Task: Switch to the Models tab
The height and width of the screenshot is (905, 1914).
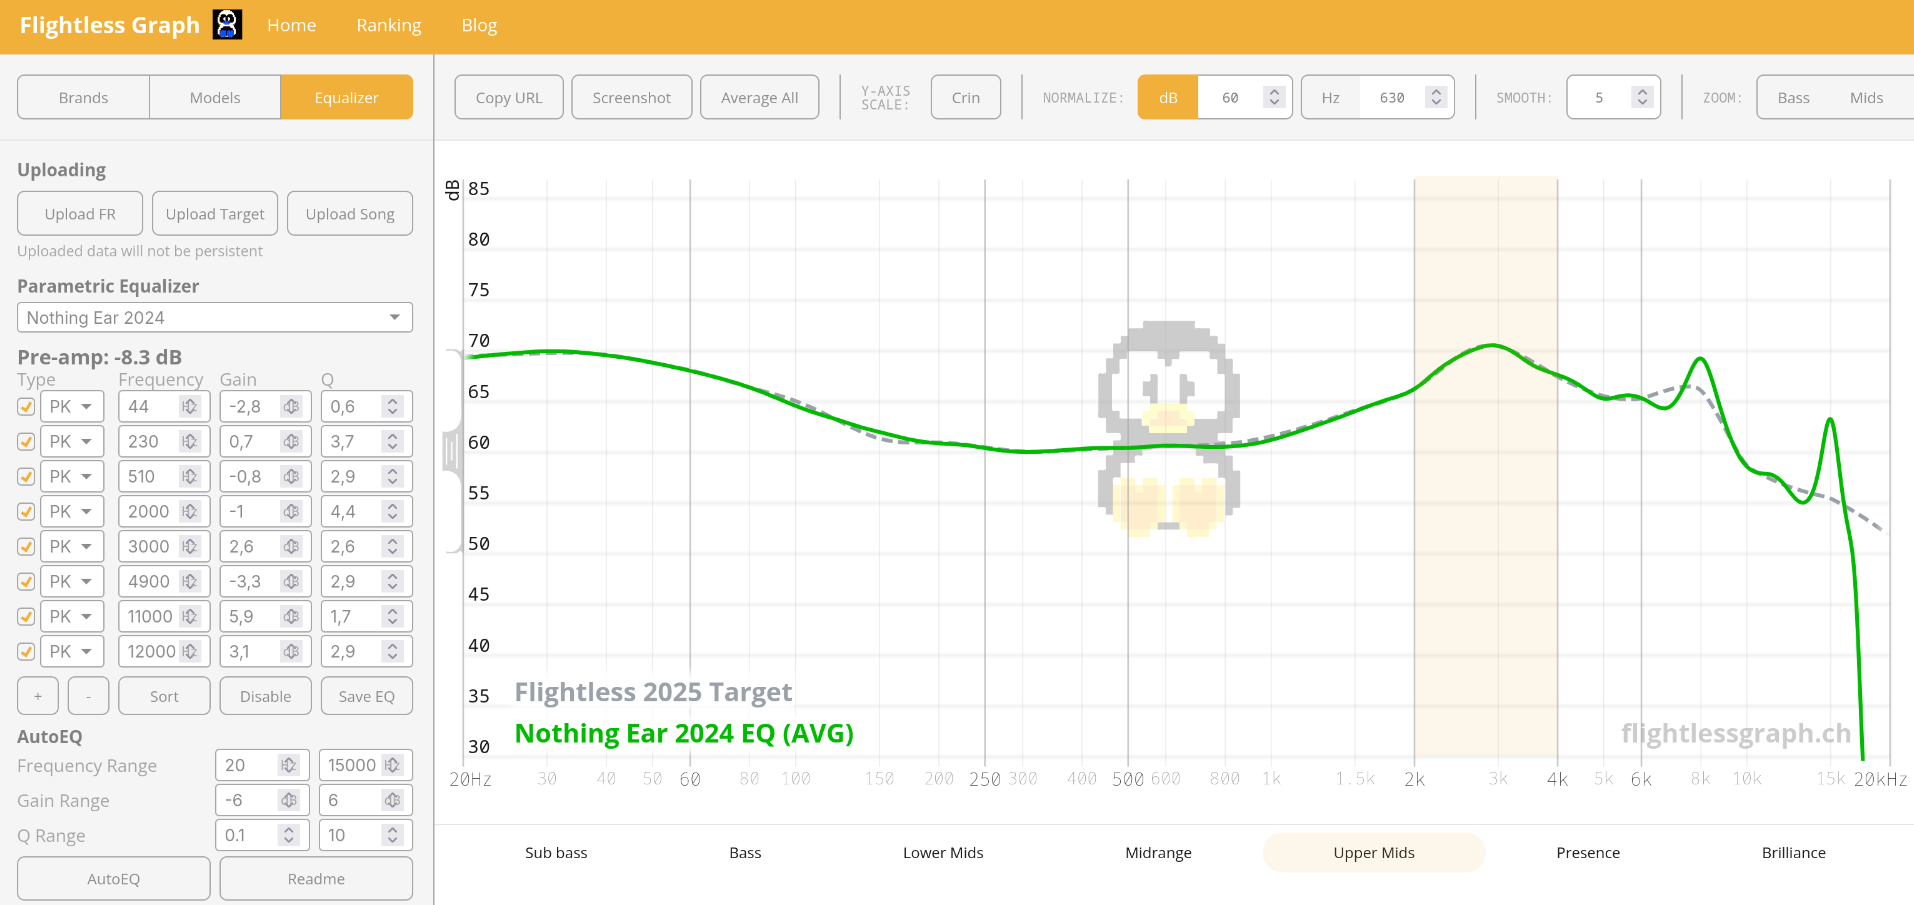Action: coord(215,97)
